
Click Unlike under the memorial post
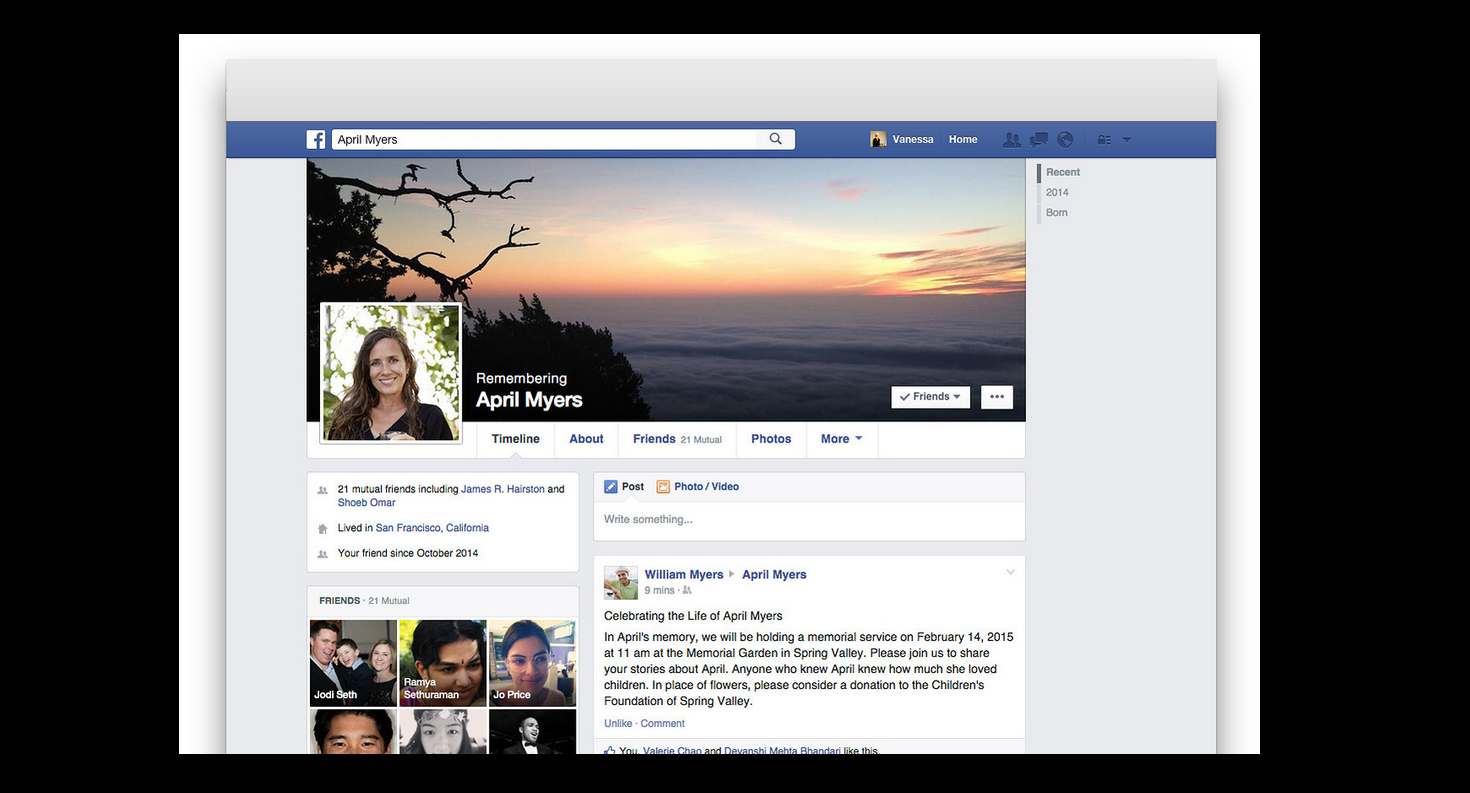pyautogui.click(x=618, y=723)
